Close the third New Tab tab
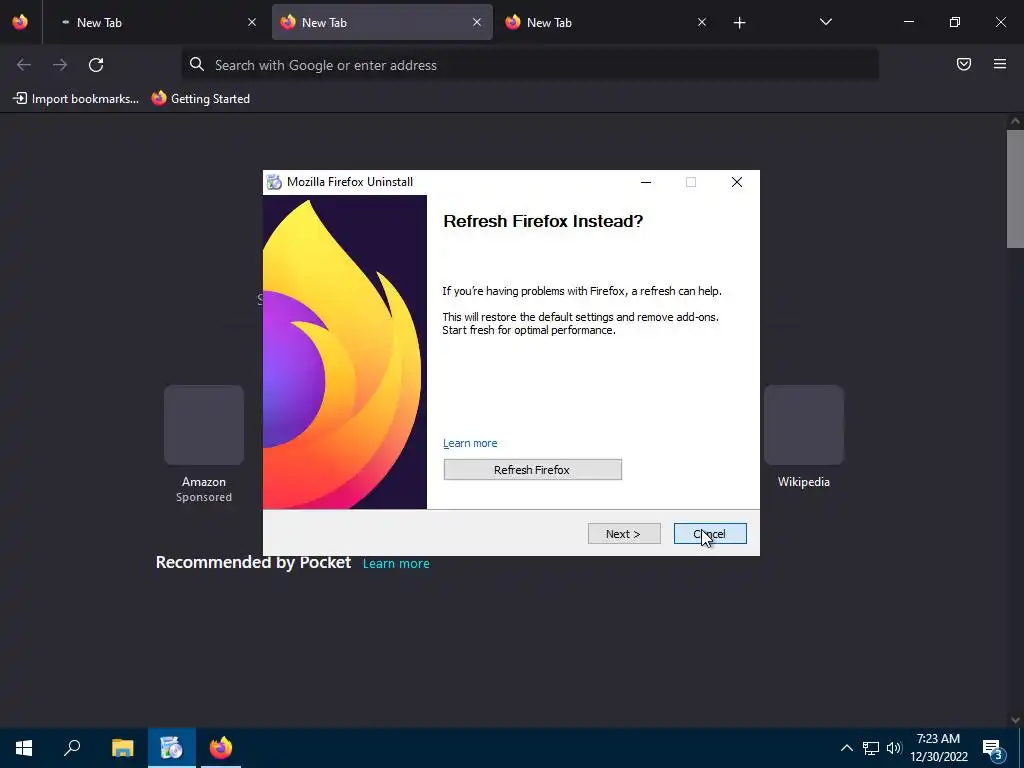 coord(702,22)
